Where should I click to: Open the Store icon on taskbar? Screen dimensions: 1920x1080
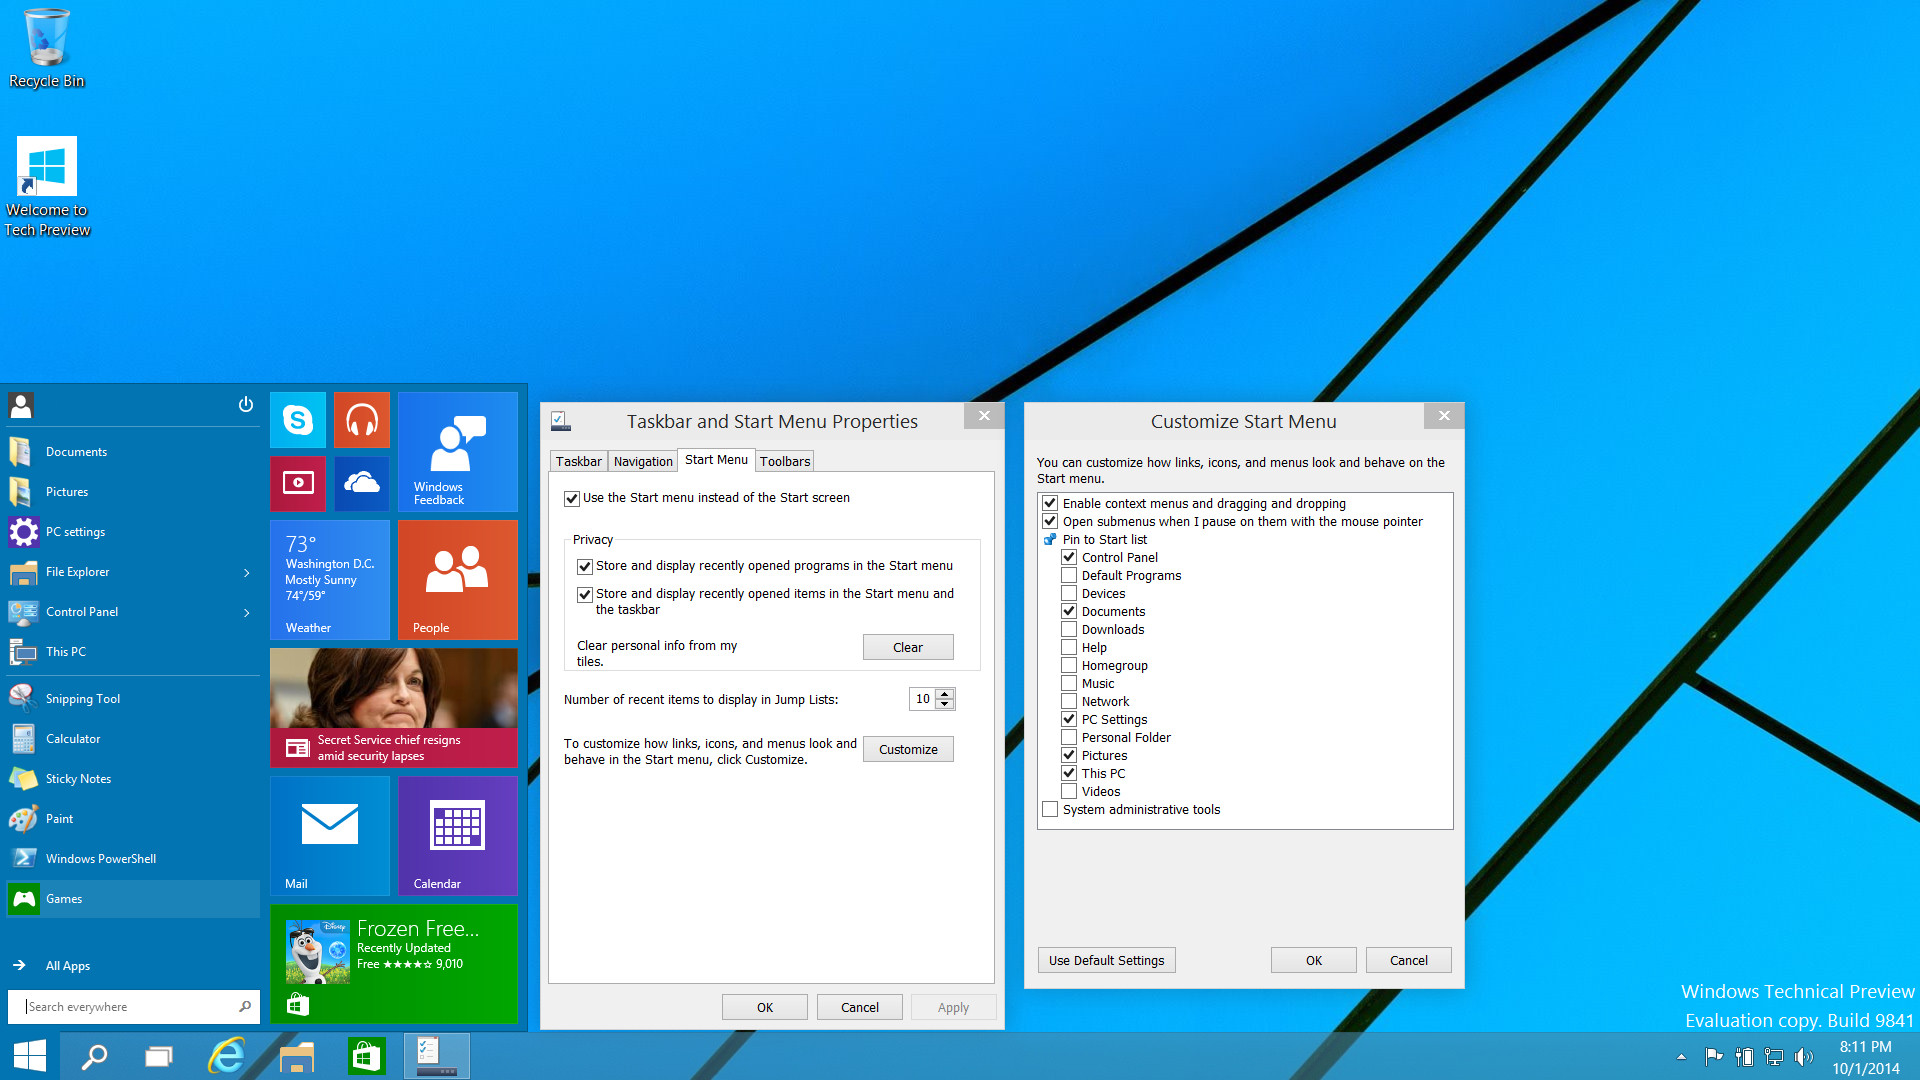point(366,1057)
